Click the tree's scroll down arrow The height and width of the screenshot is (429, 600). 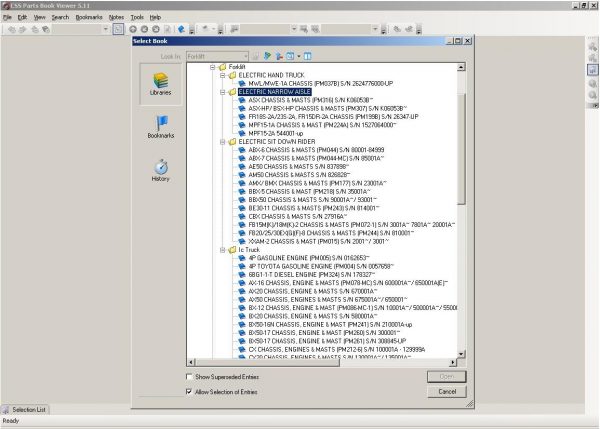(461, 354)
